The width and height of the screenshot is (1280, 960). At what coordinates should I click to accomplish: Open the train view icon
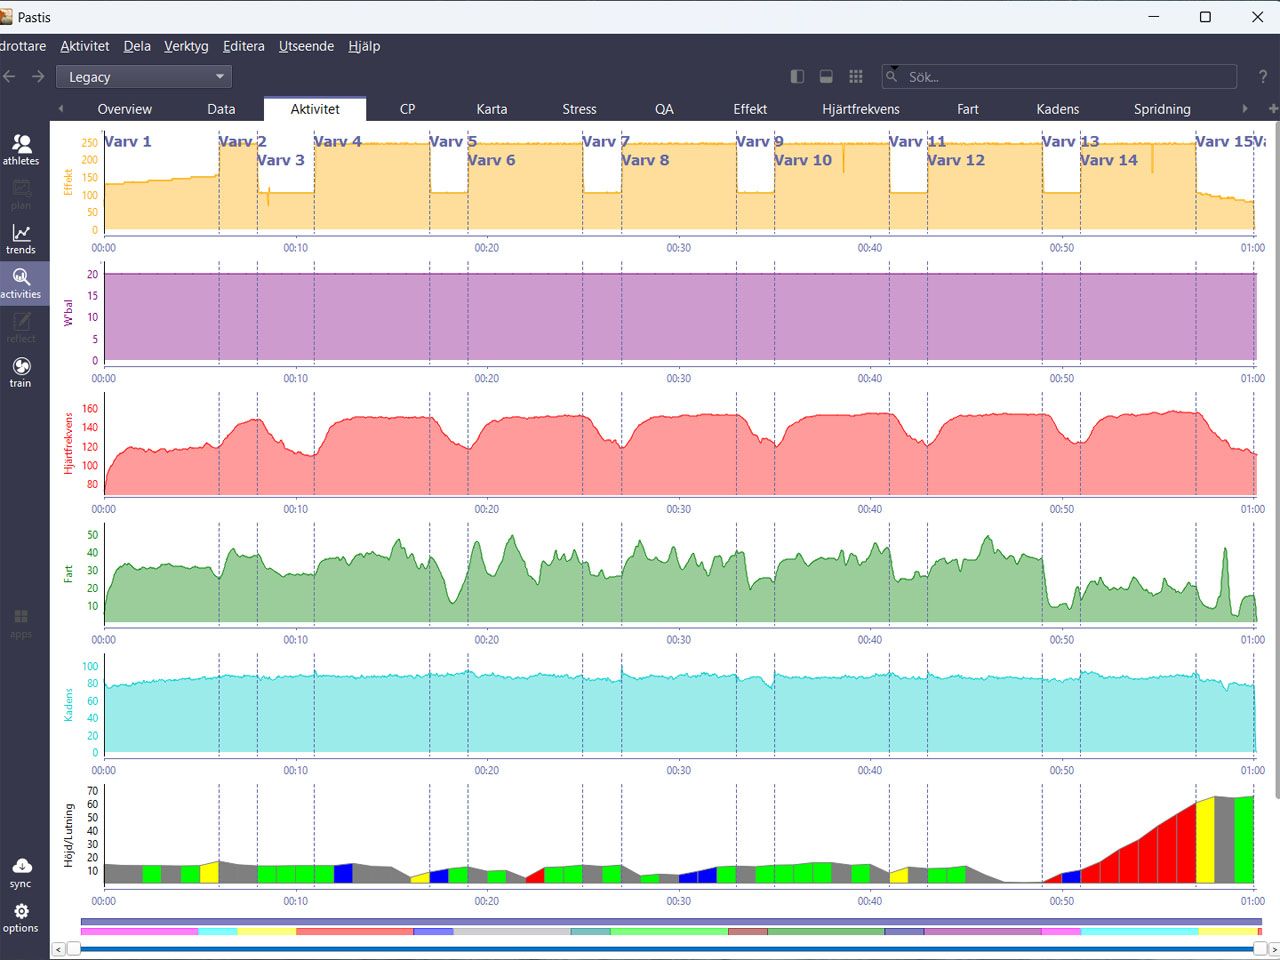(21, 372)
